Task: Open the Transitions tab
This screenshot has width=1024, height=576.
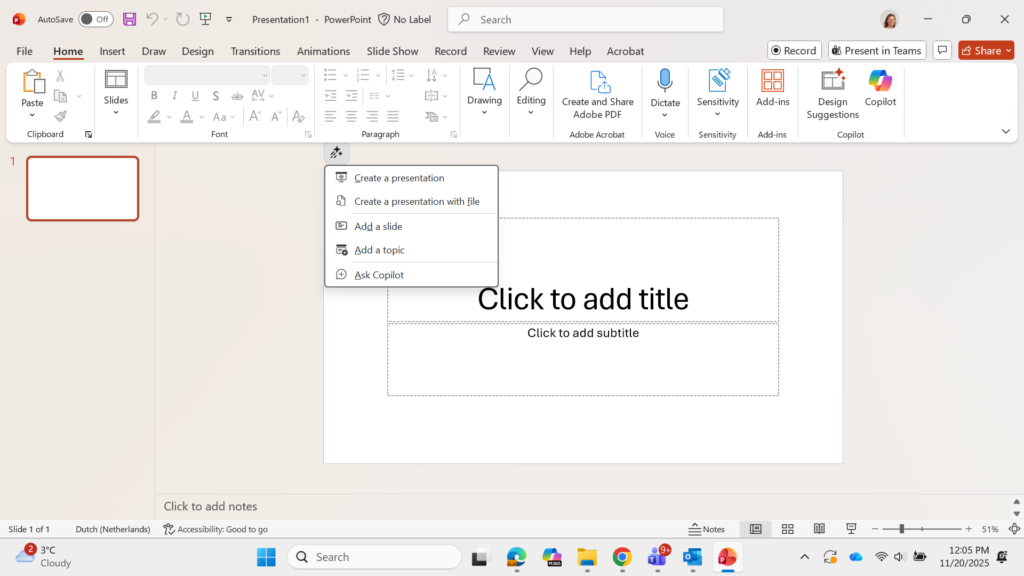Action: coord(255,51)
